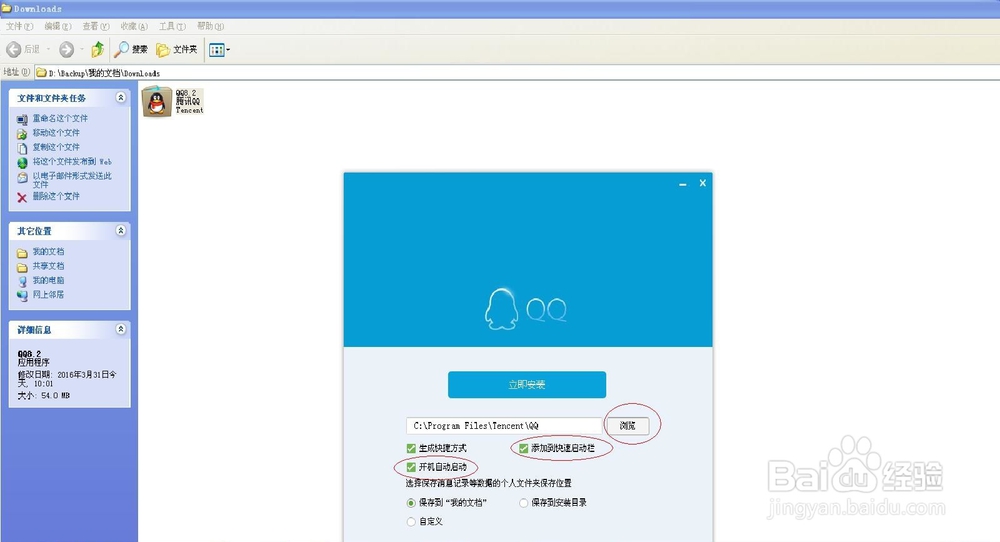Image resolution: width=1000 pixels, height=542 pixels.
Task: Click Browse (浏览) button in QQ installer
Action: click(x=628, y=425)
